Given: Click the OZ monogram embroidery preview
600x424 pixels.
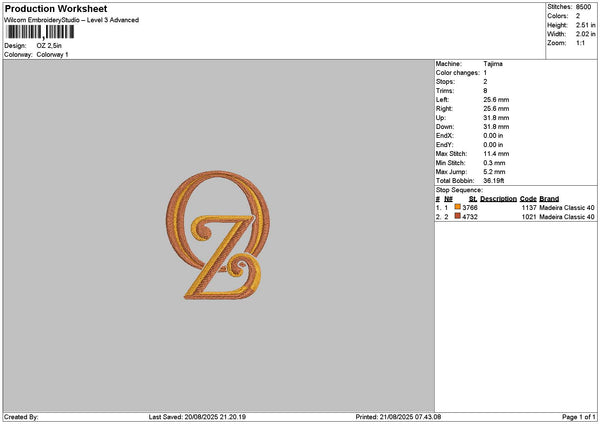Looking at the screenshot, I should point(218,235).
